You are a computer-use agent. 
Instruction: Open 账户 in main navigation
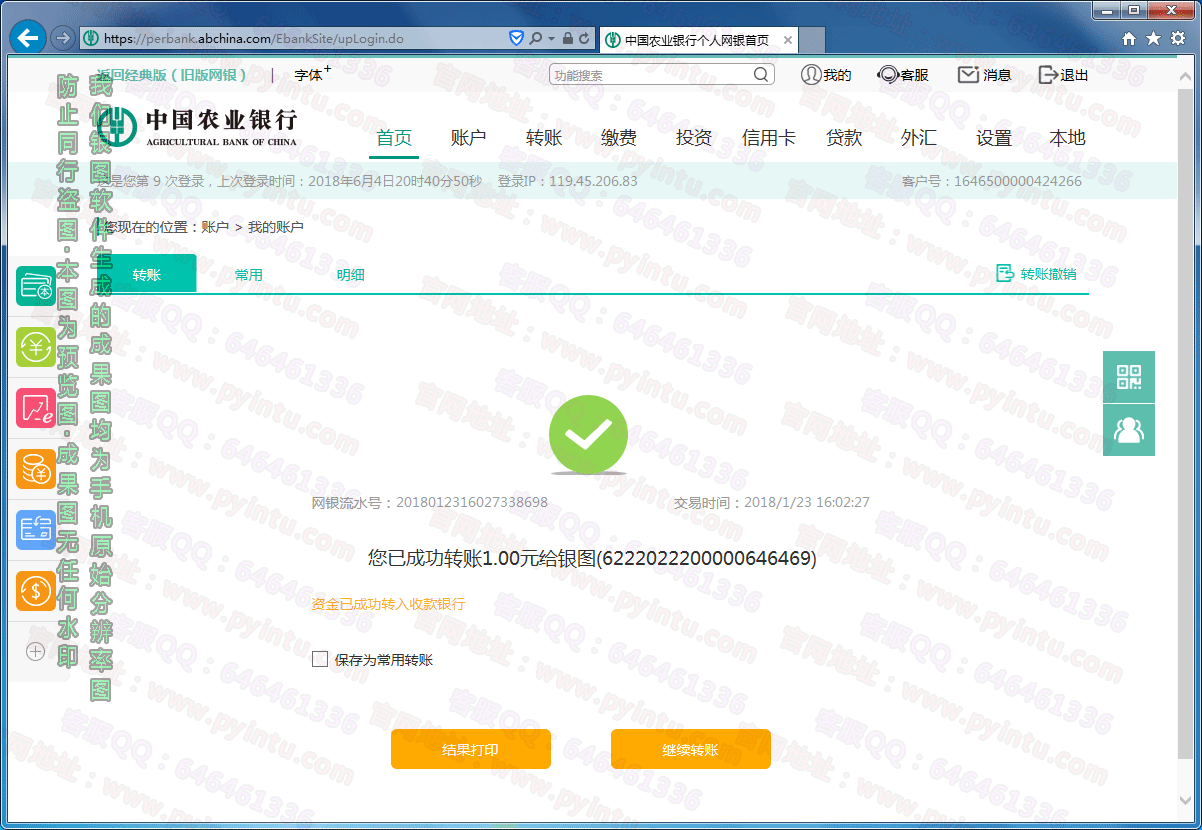(469, 139)
